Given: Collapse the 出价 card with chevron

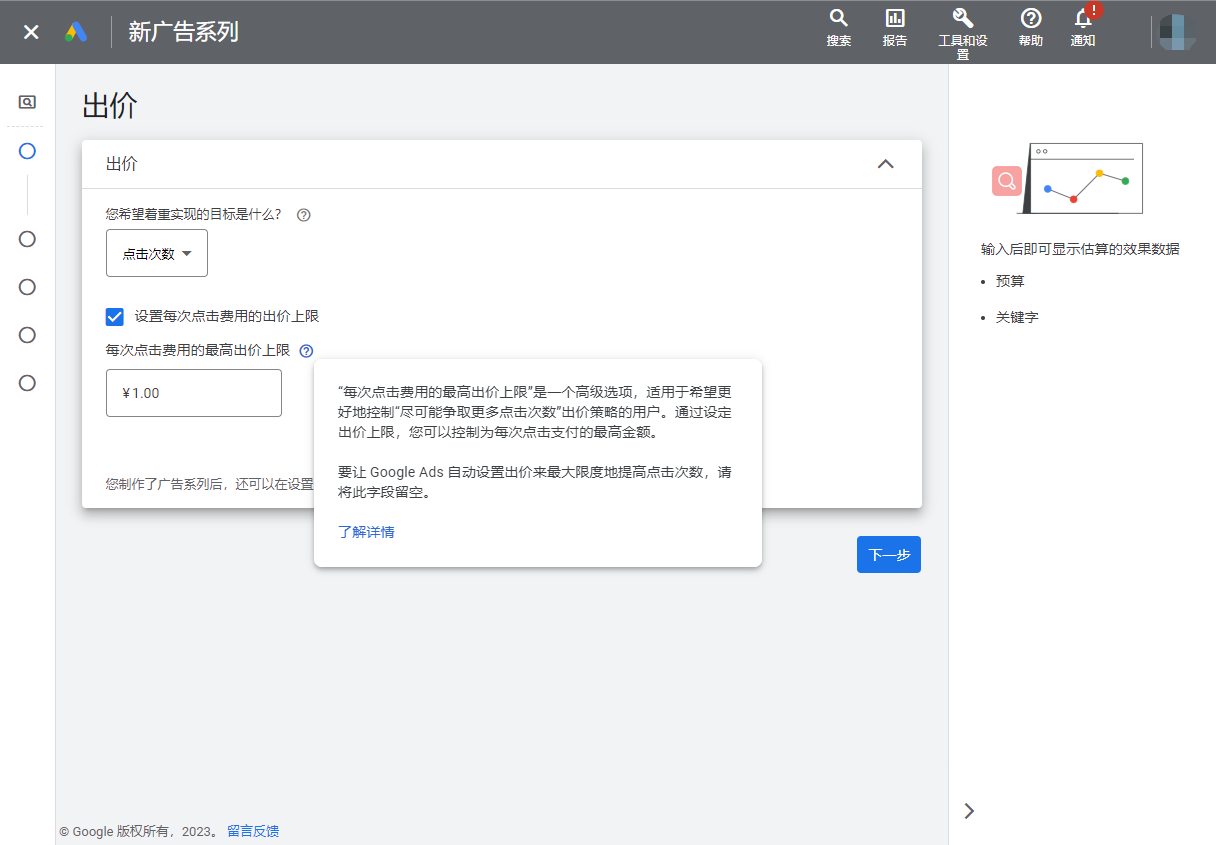Looking at the screenshot, I should (x=885, y=164).
